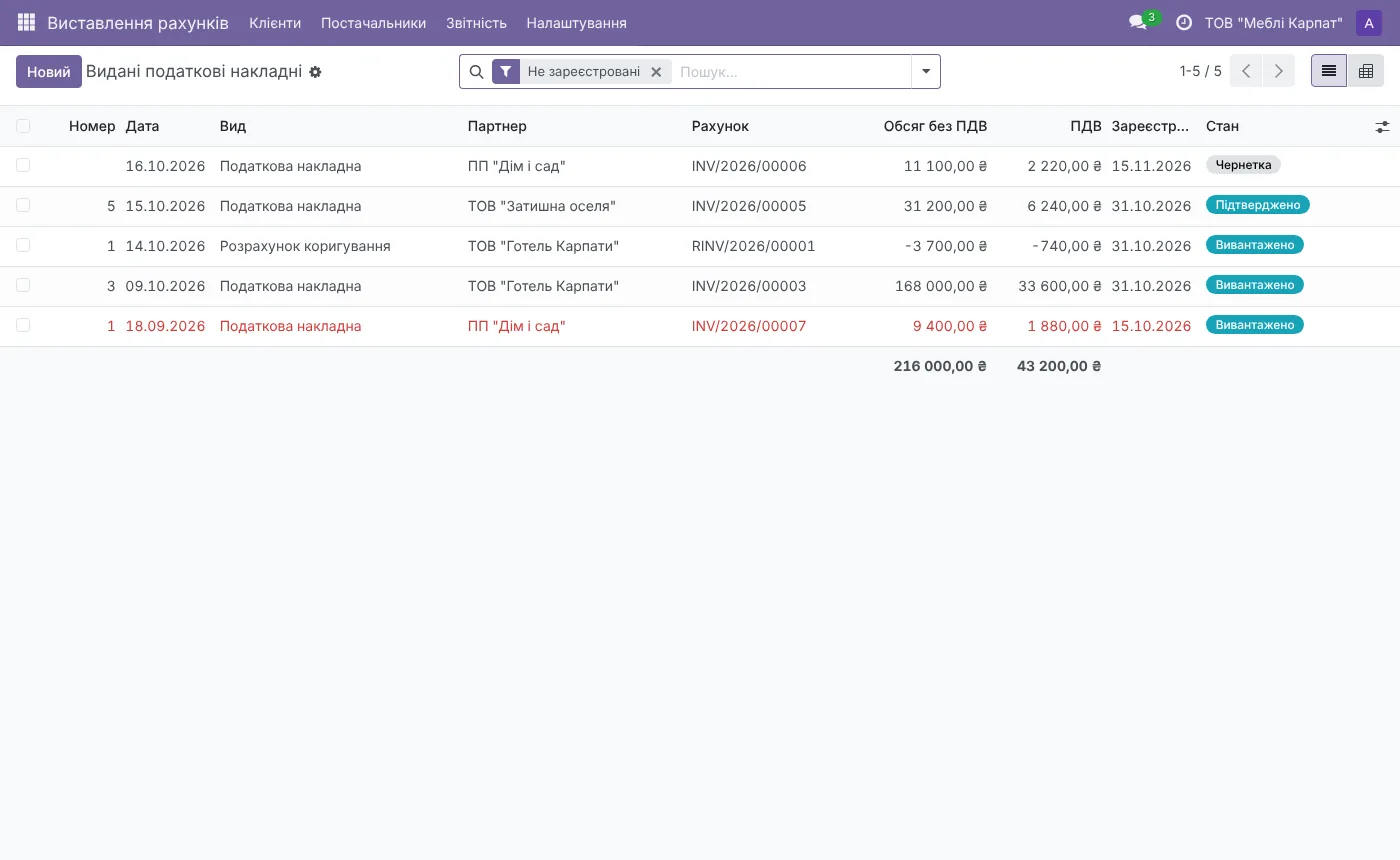This screenshot has width=1400, height=860.
Task: Click the search magnifier icon
Action: pos(476,72)
